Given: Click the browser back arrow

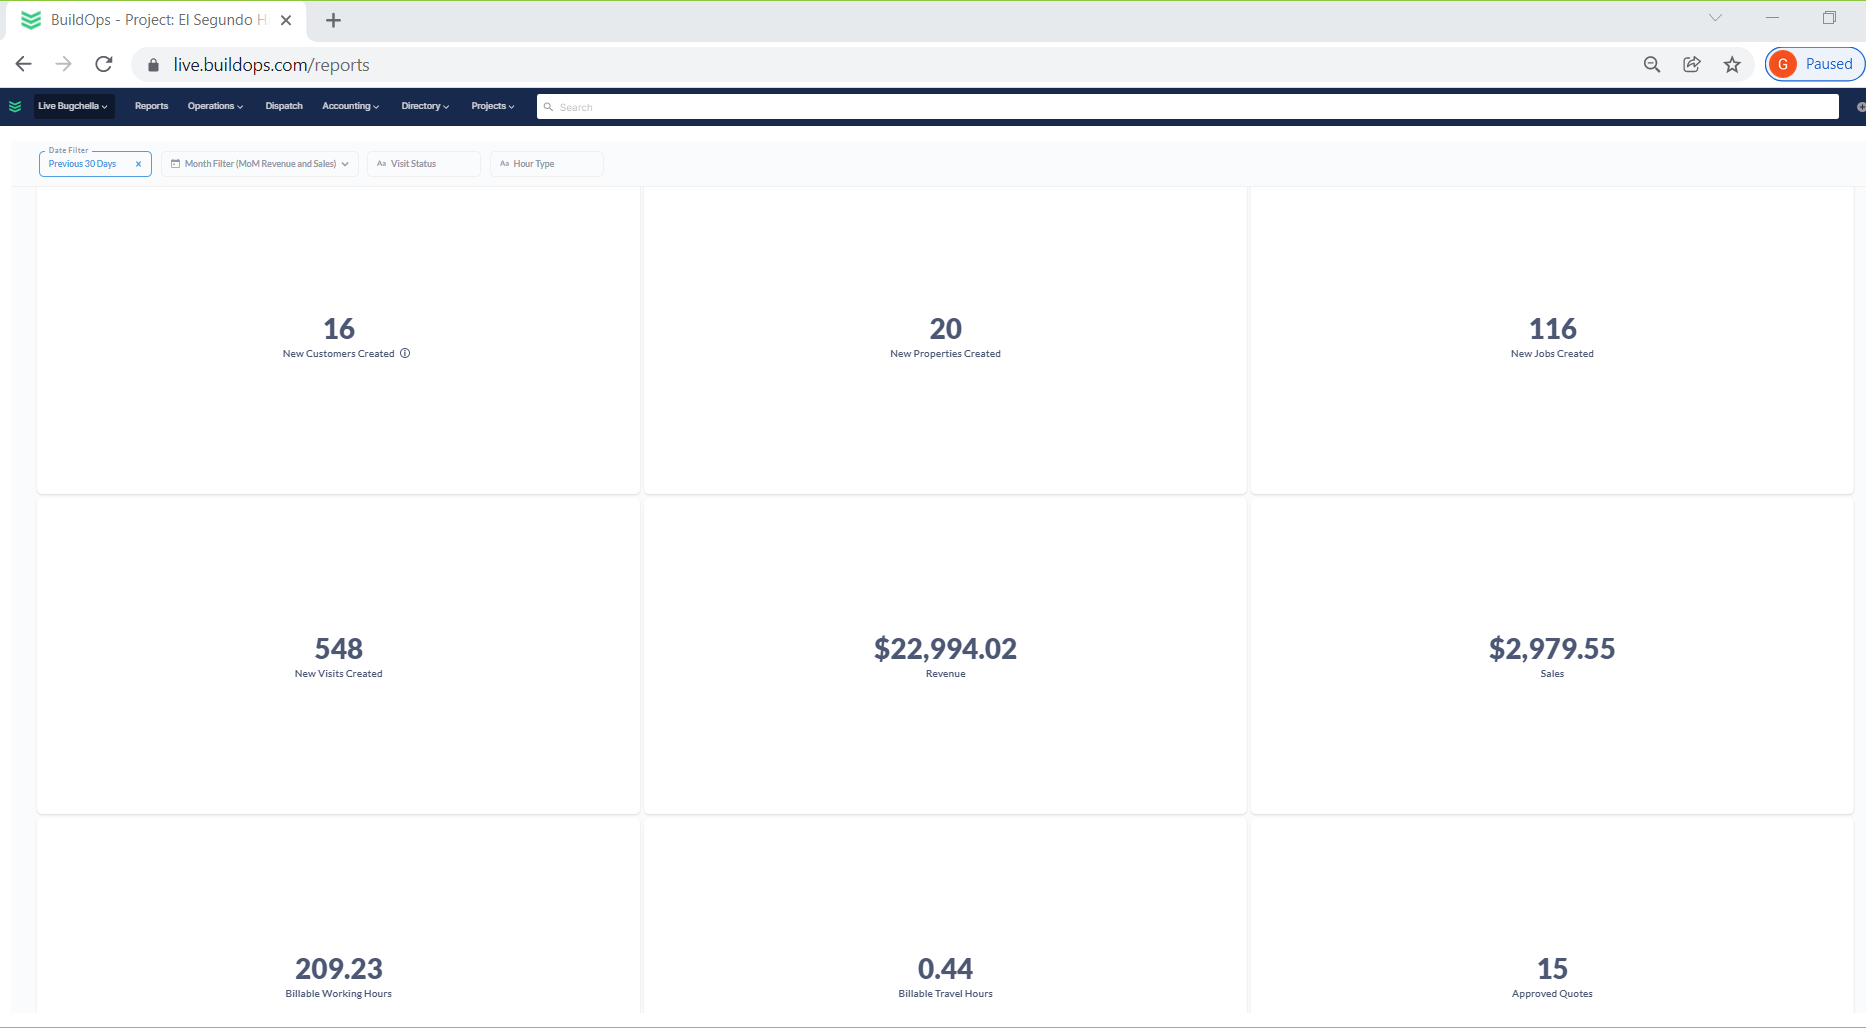Looking at the screenshot, I should [x=24, y=65].
